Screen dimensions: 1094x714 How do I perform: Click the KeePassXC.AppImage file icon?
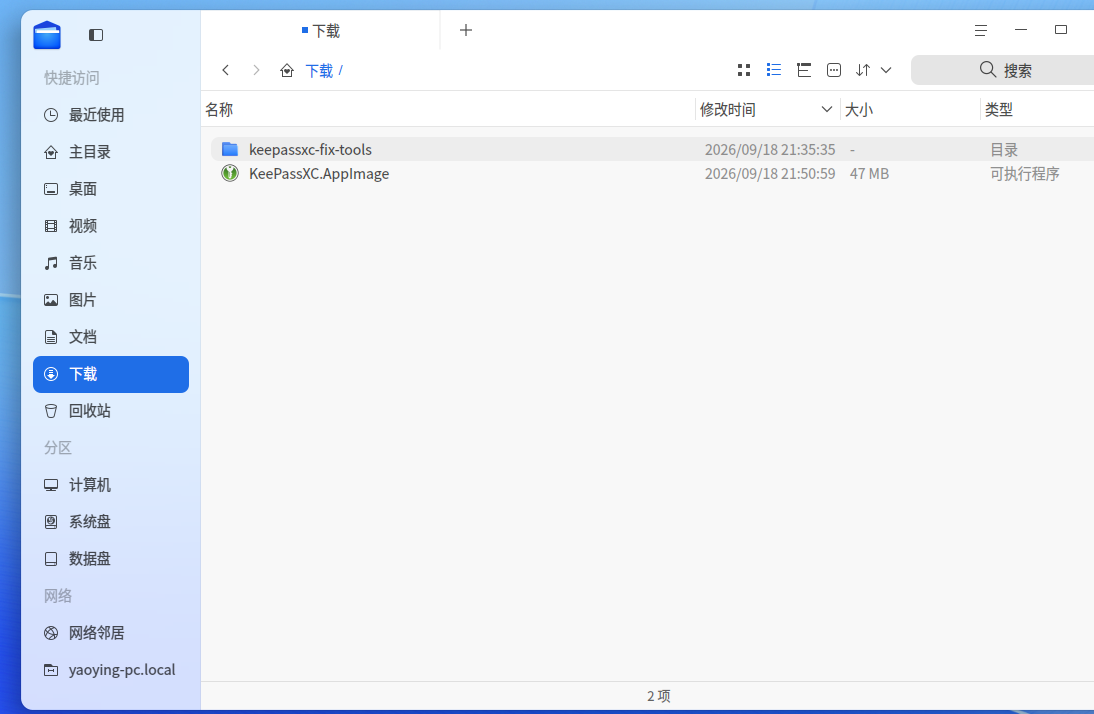pos(230,173)
